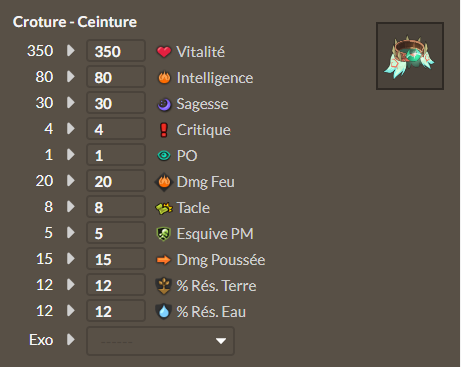Click the Tacle stat icon

(164, 208)
